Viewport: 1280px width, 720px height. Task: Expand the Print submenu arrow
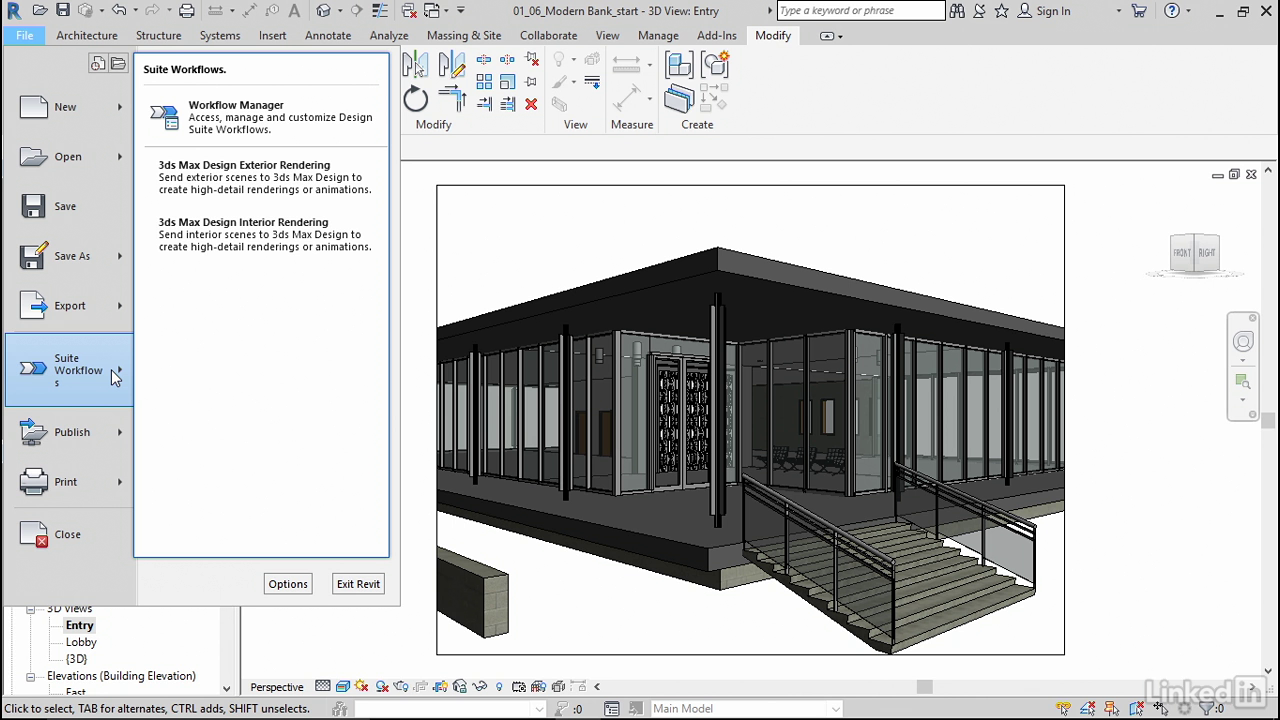[x=120, y=482]
